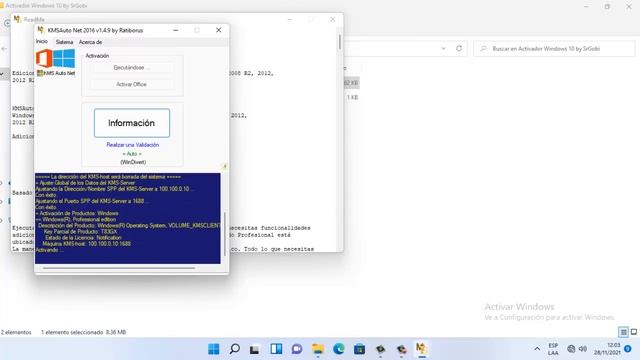Click status bar text '2 elementos'
This screenshot has height=360, width=640.
16,332
